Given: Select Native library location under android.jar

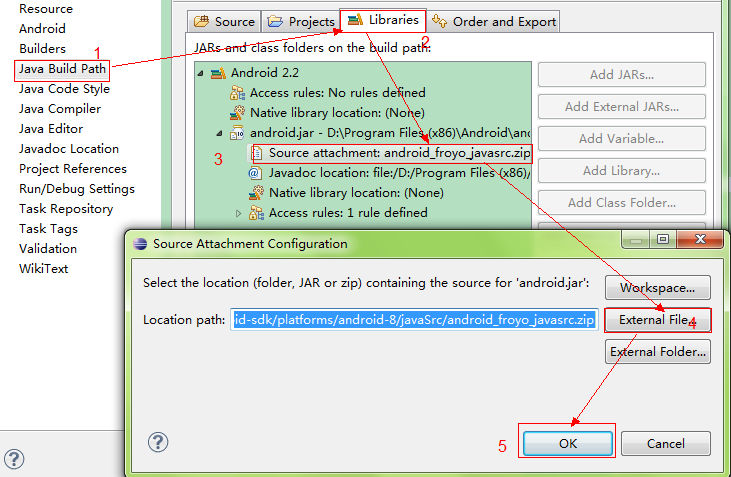Looking at the screenshot, I should coord(356,193).
